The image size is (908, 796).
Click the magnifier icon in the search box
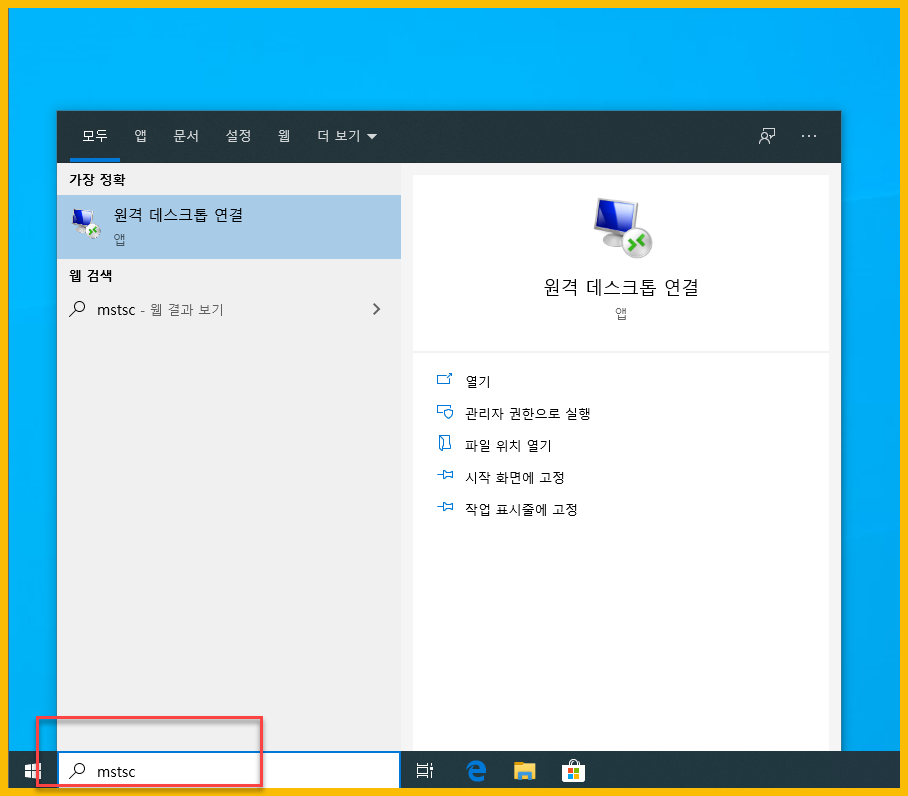(77, 771)
